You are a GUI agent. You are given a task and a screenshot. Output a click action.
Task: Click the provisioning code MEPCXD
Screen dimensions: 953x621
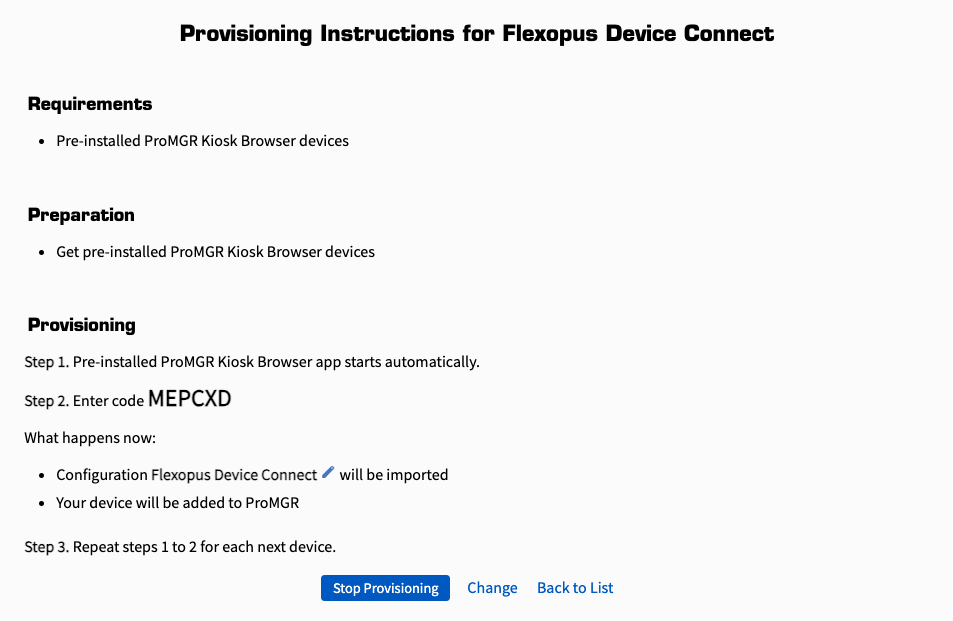[x=190, y=399]
